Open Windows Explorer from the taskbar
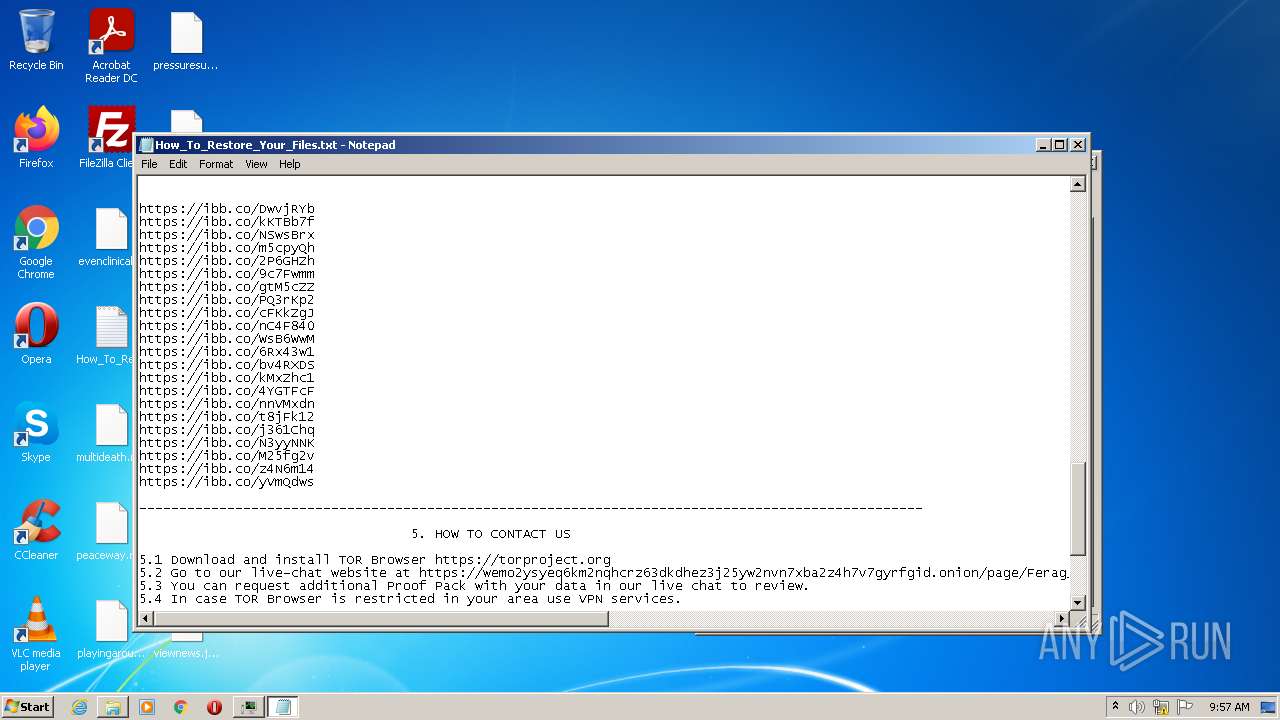The image size is (1280, 720). (113, 707)
